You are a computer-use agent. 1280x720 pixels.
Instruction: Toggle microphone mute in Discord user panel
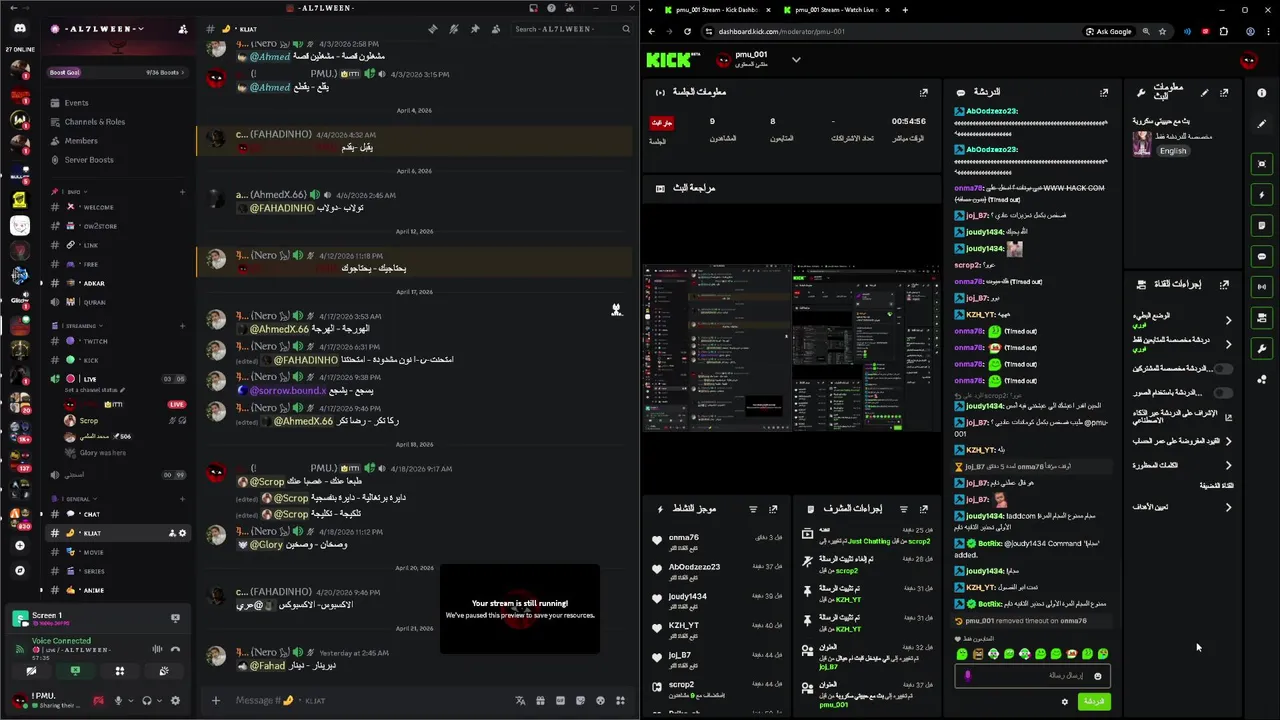tap(117, 701)
